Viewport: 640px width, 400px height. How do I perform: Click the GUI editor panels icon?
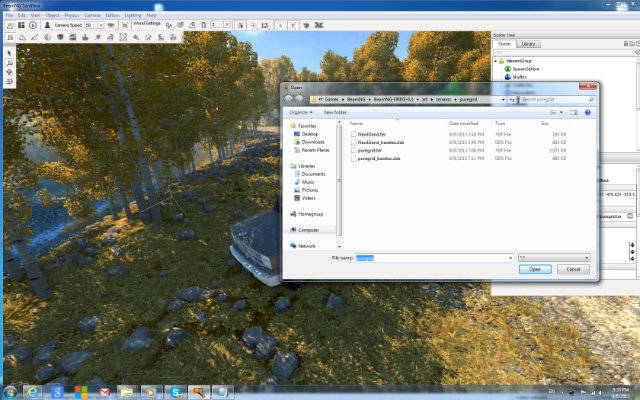click(21, 25)
